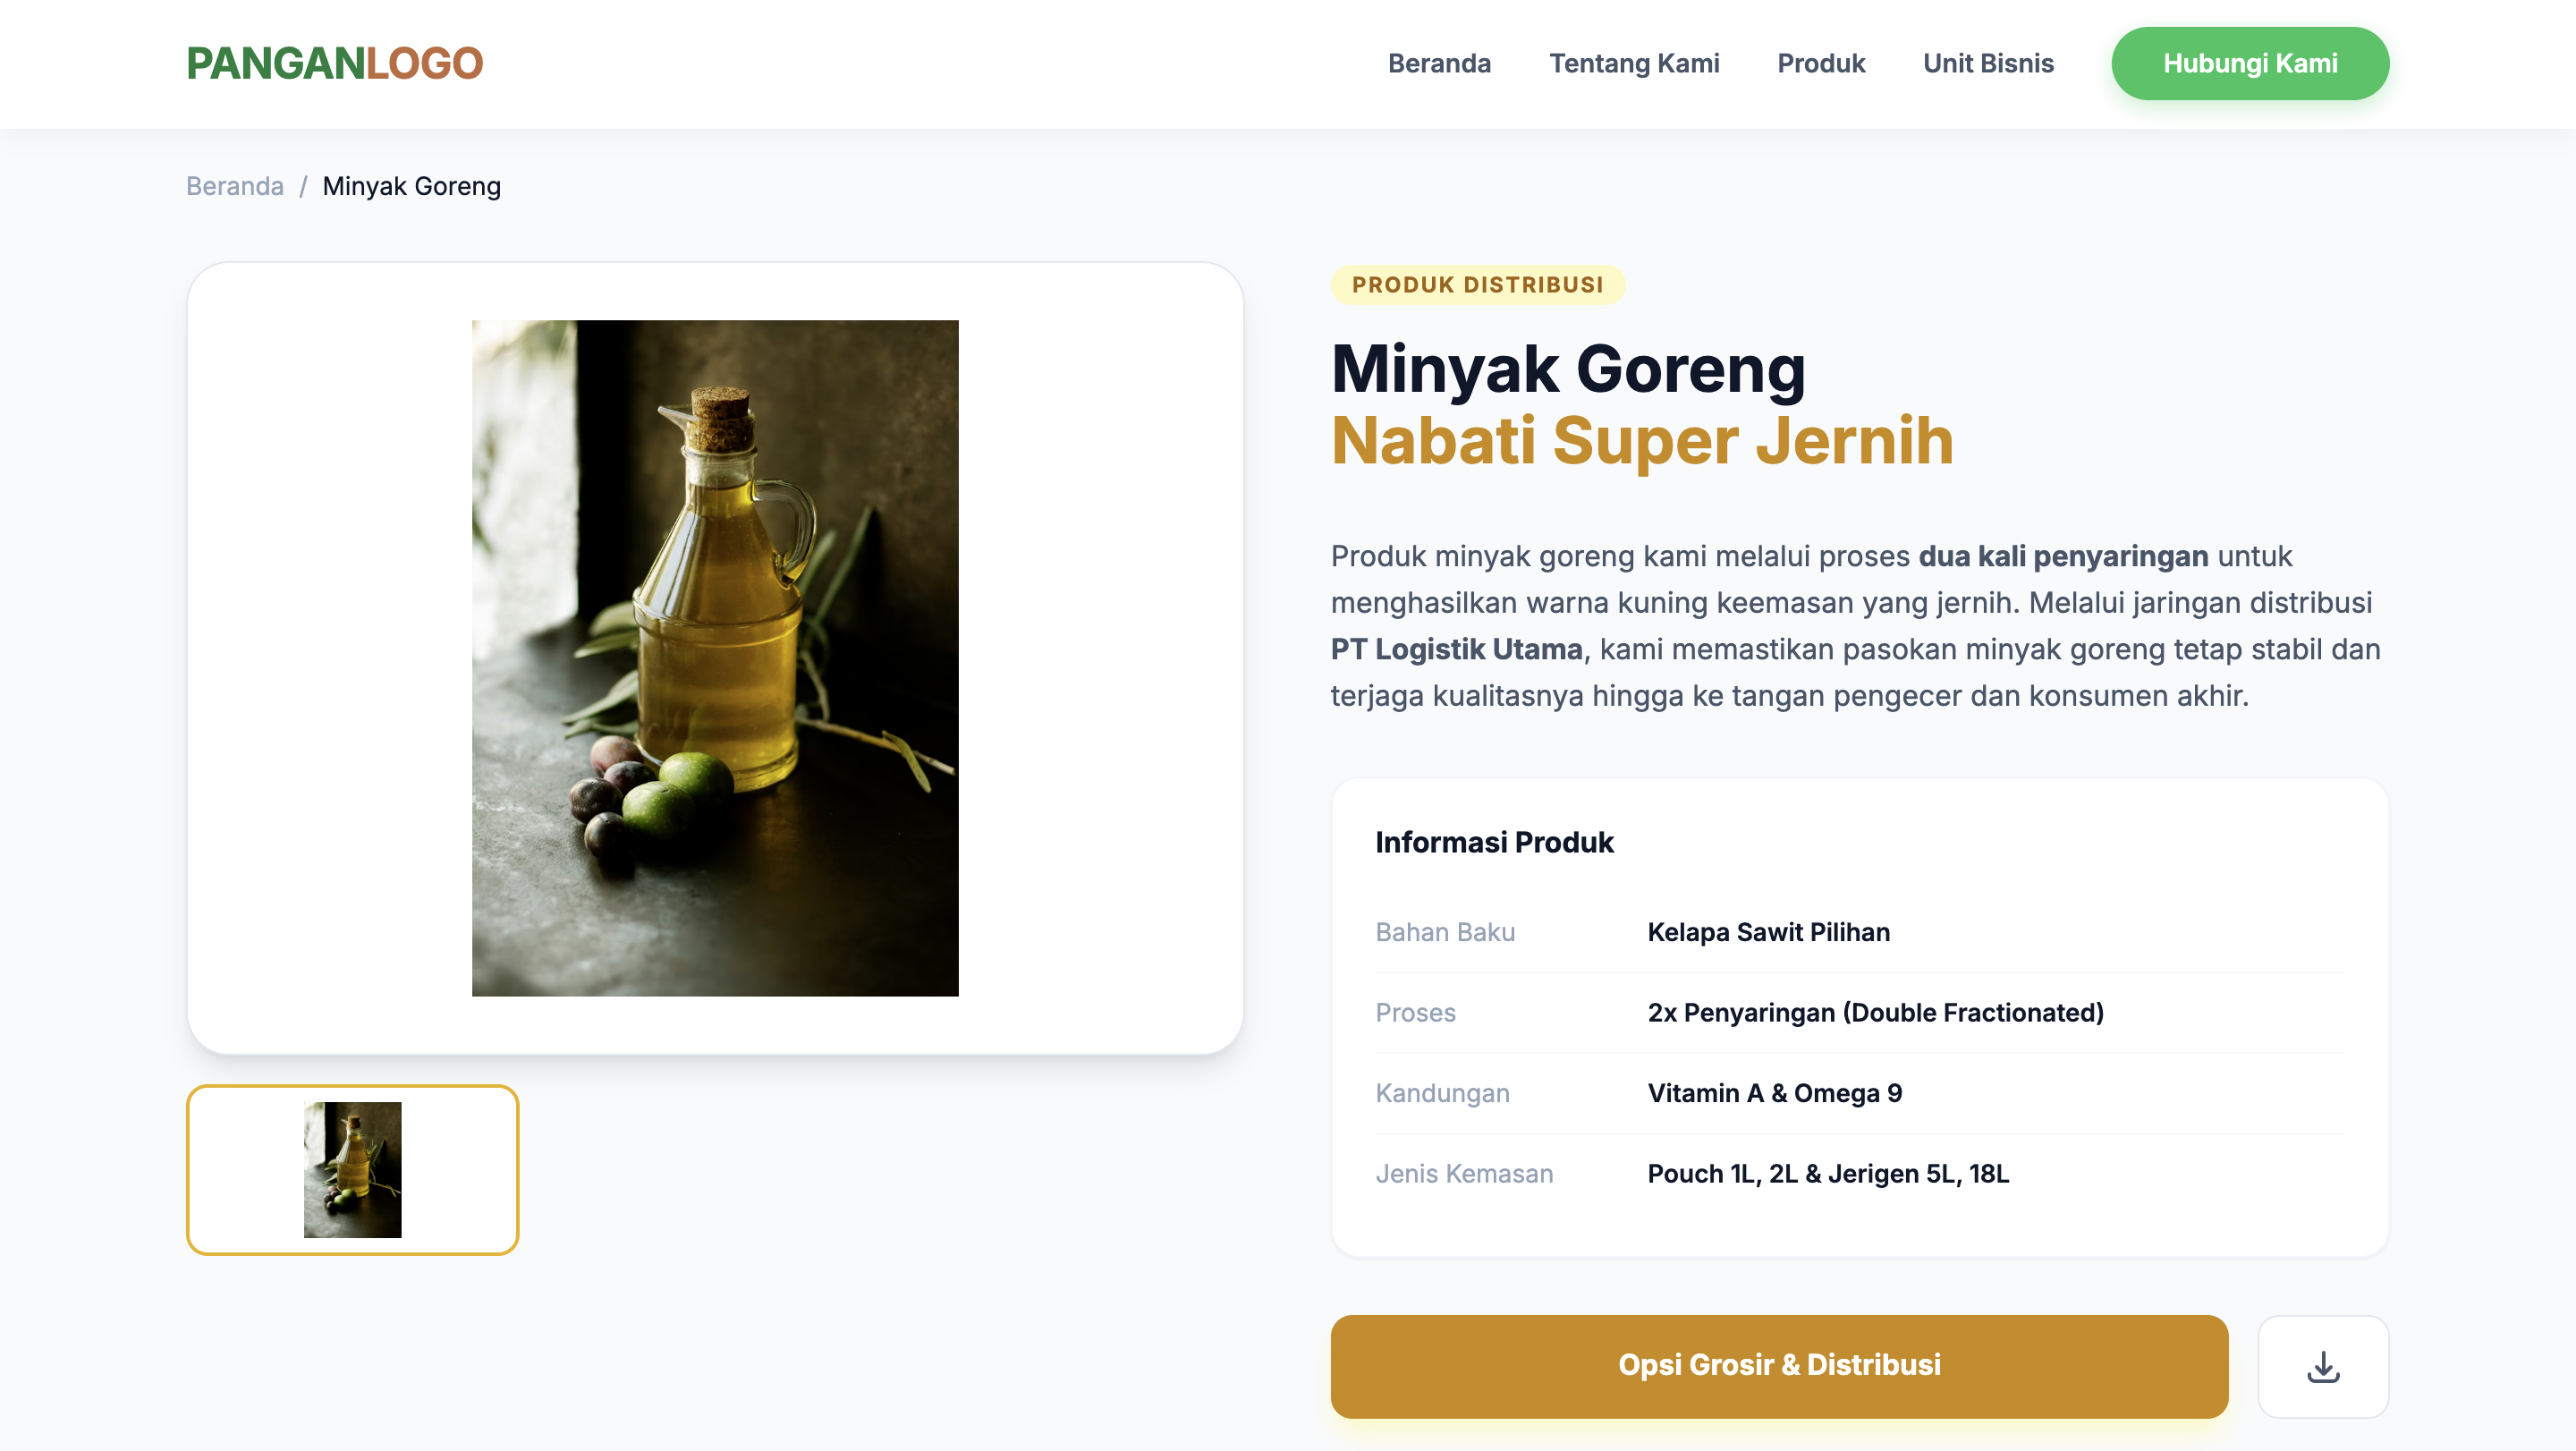Click the PRODUK DISTRIBUSI badge
The width and height of the screenshot is (2576, 1451).
1476,285
